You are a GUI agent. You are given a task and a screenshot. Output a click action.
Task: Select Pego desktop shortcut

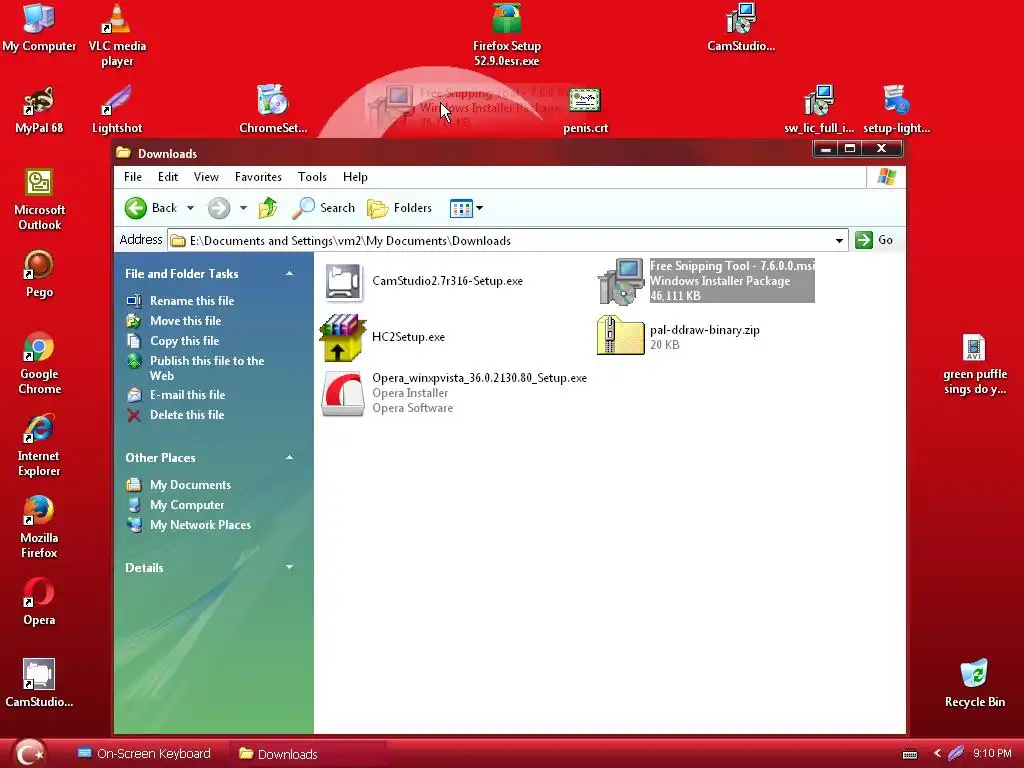click(x=39, y=274)
